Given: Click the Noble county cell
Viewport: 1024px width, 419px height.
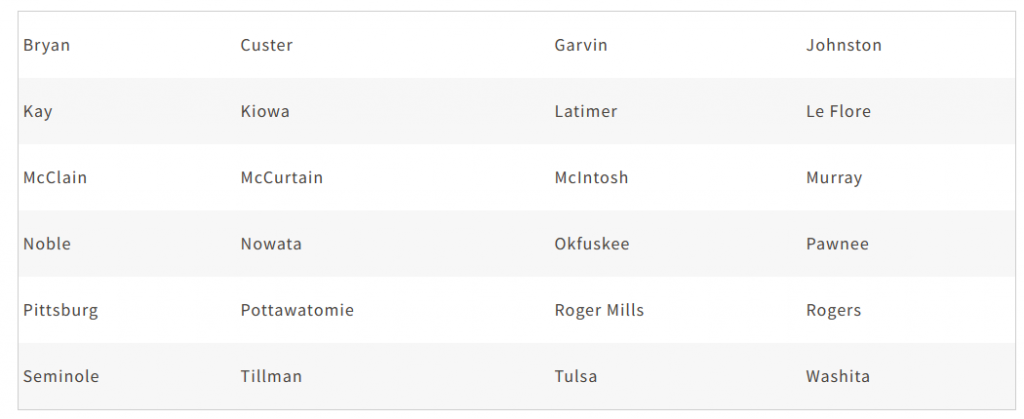Looking at the screenshot, I should [47, 244].
